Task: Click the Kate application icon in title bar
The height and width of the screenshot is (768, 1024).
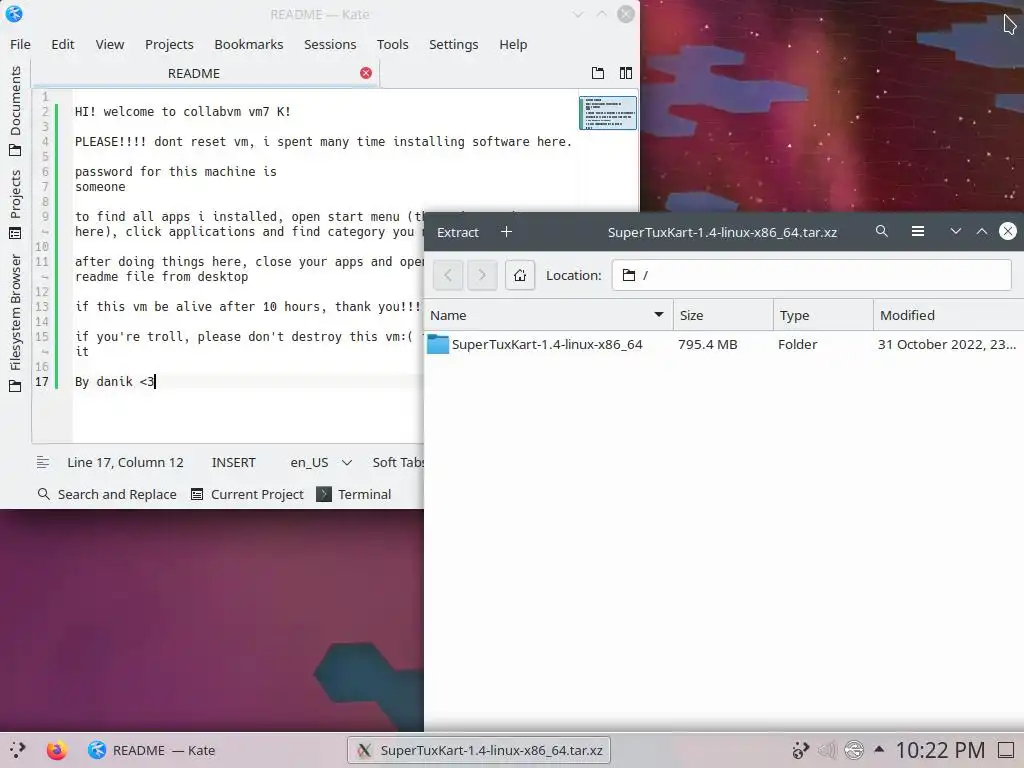Action: (14, 14)
